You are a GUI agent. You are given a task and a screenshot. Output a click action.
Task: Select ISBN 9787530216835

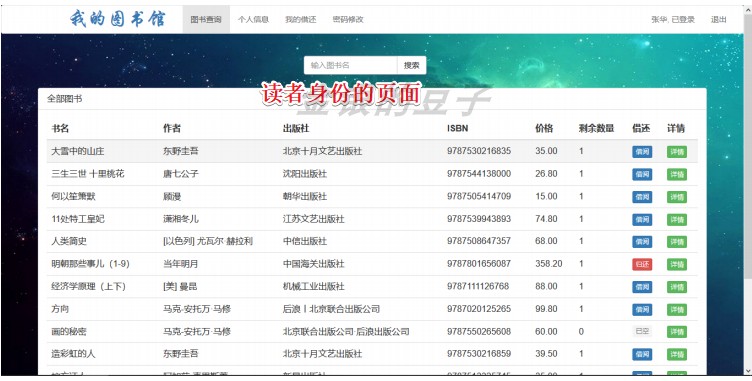point(479,151)
